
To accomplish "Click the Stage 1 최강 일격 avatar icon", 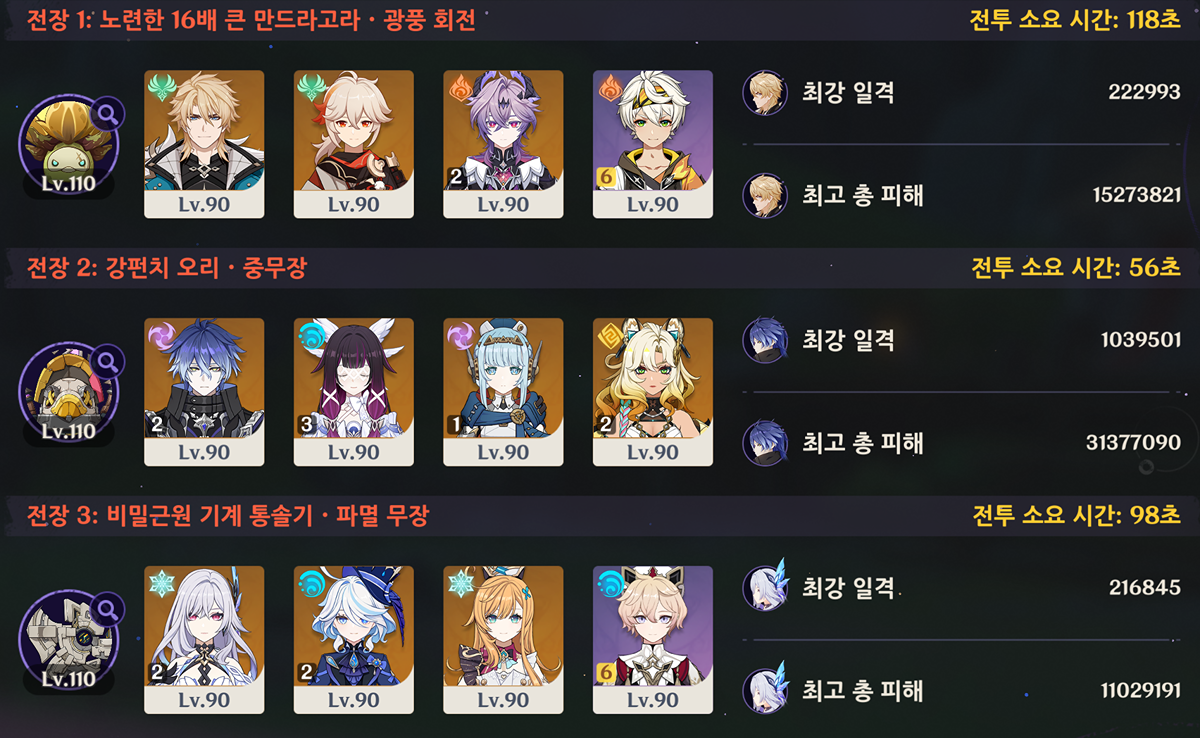I will 762,92.
